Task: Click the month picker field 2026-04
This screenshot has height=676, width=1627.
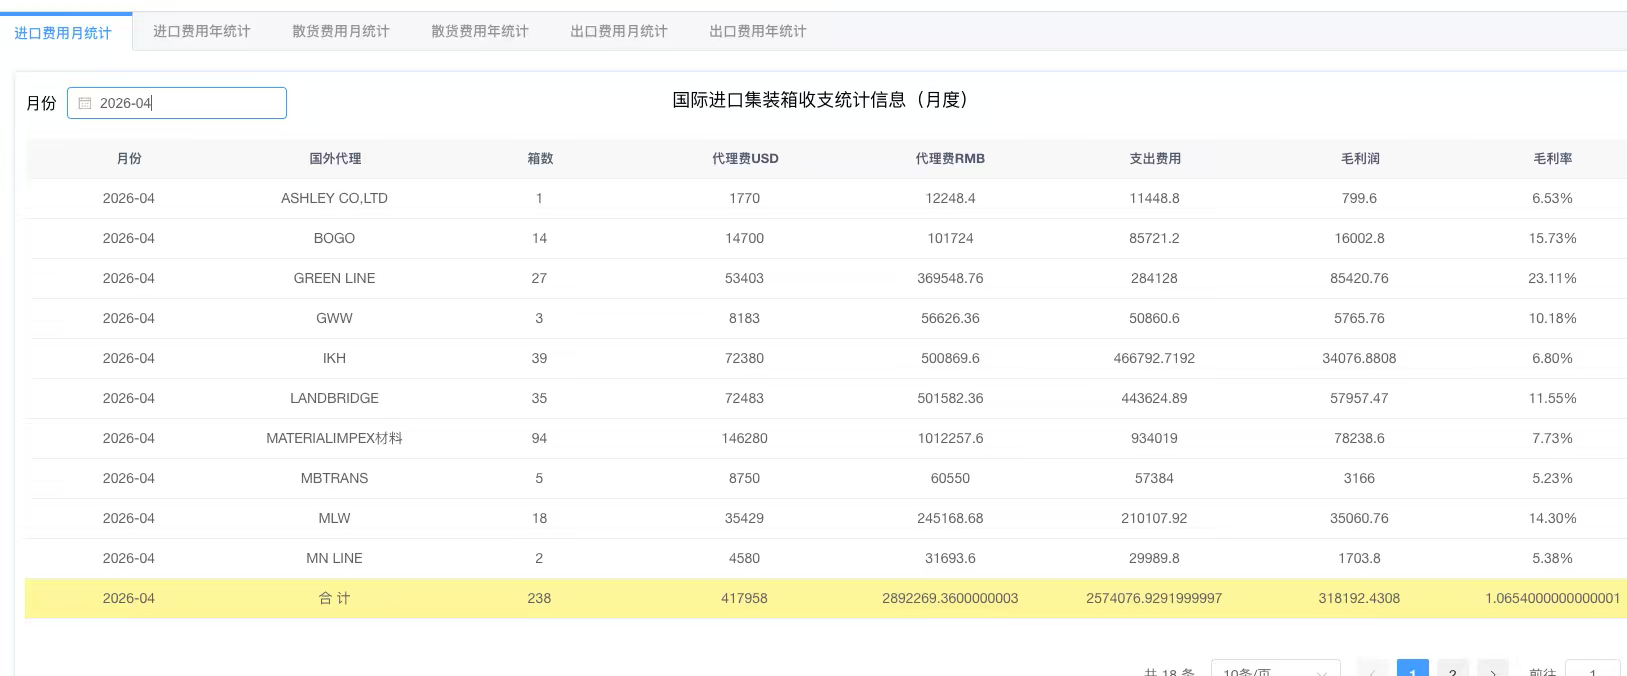Action: tap(177, 103)
